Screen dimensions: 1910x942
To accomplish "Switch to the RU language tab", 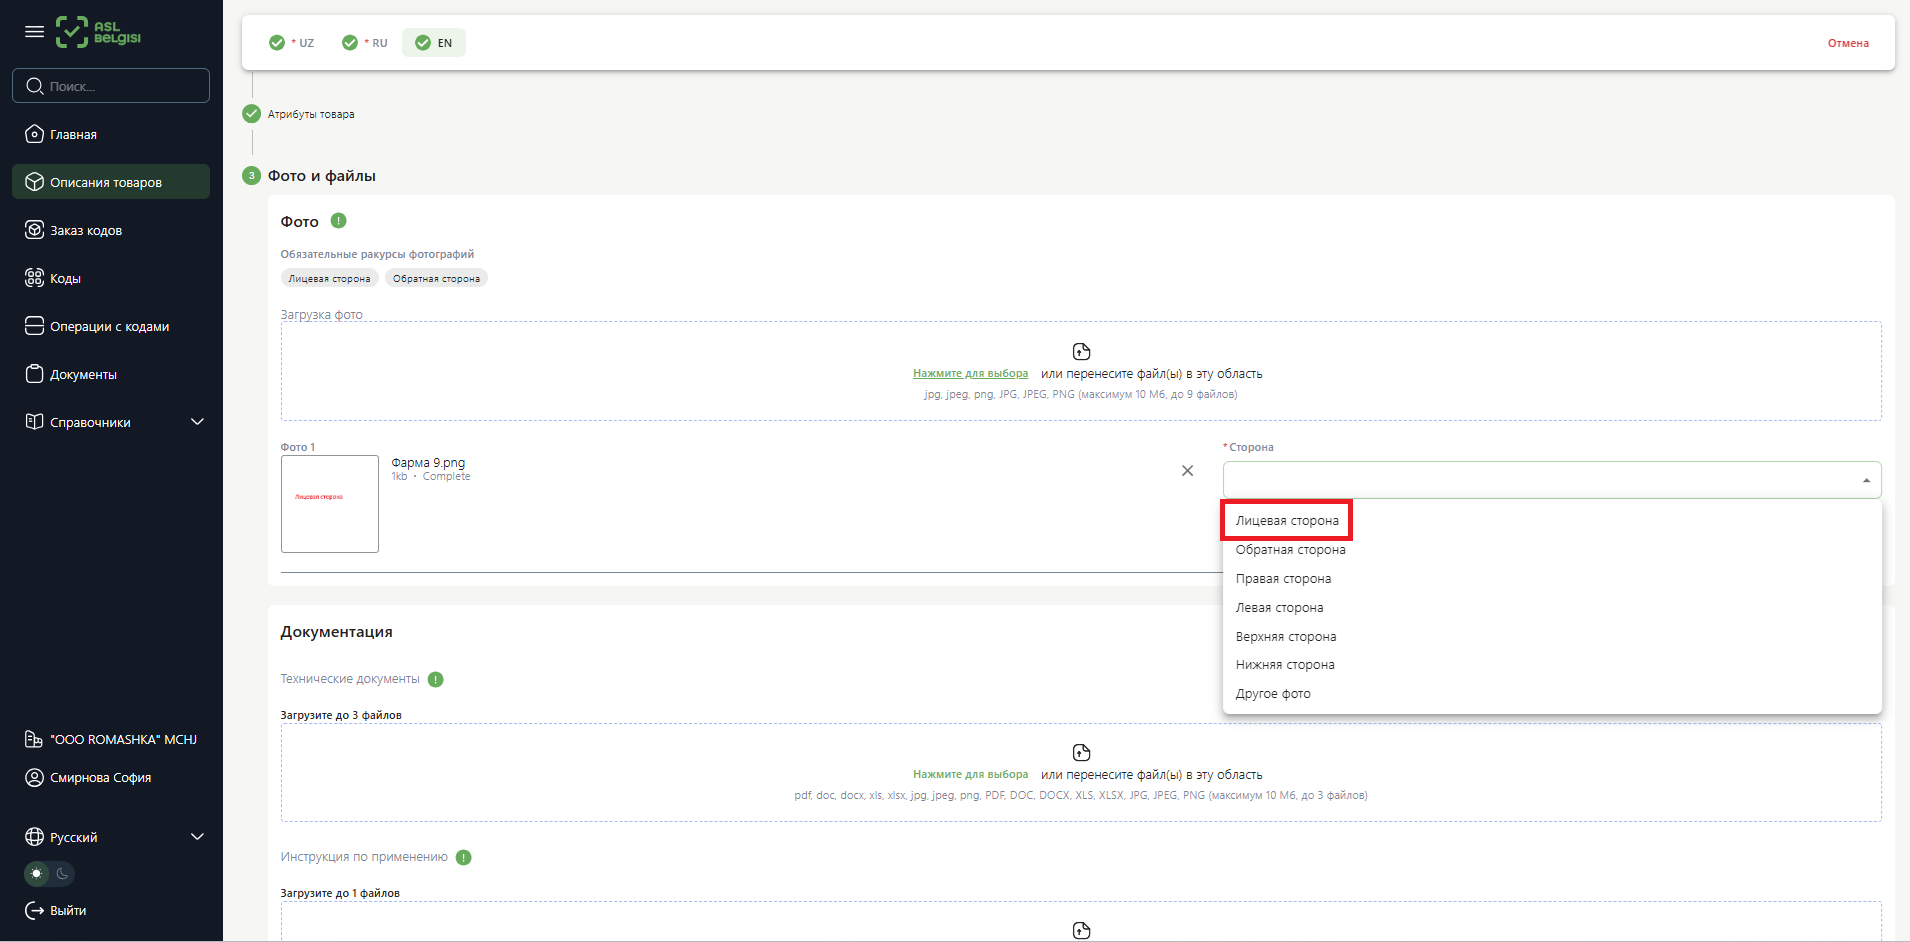I will (365, 43).
